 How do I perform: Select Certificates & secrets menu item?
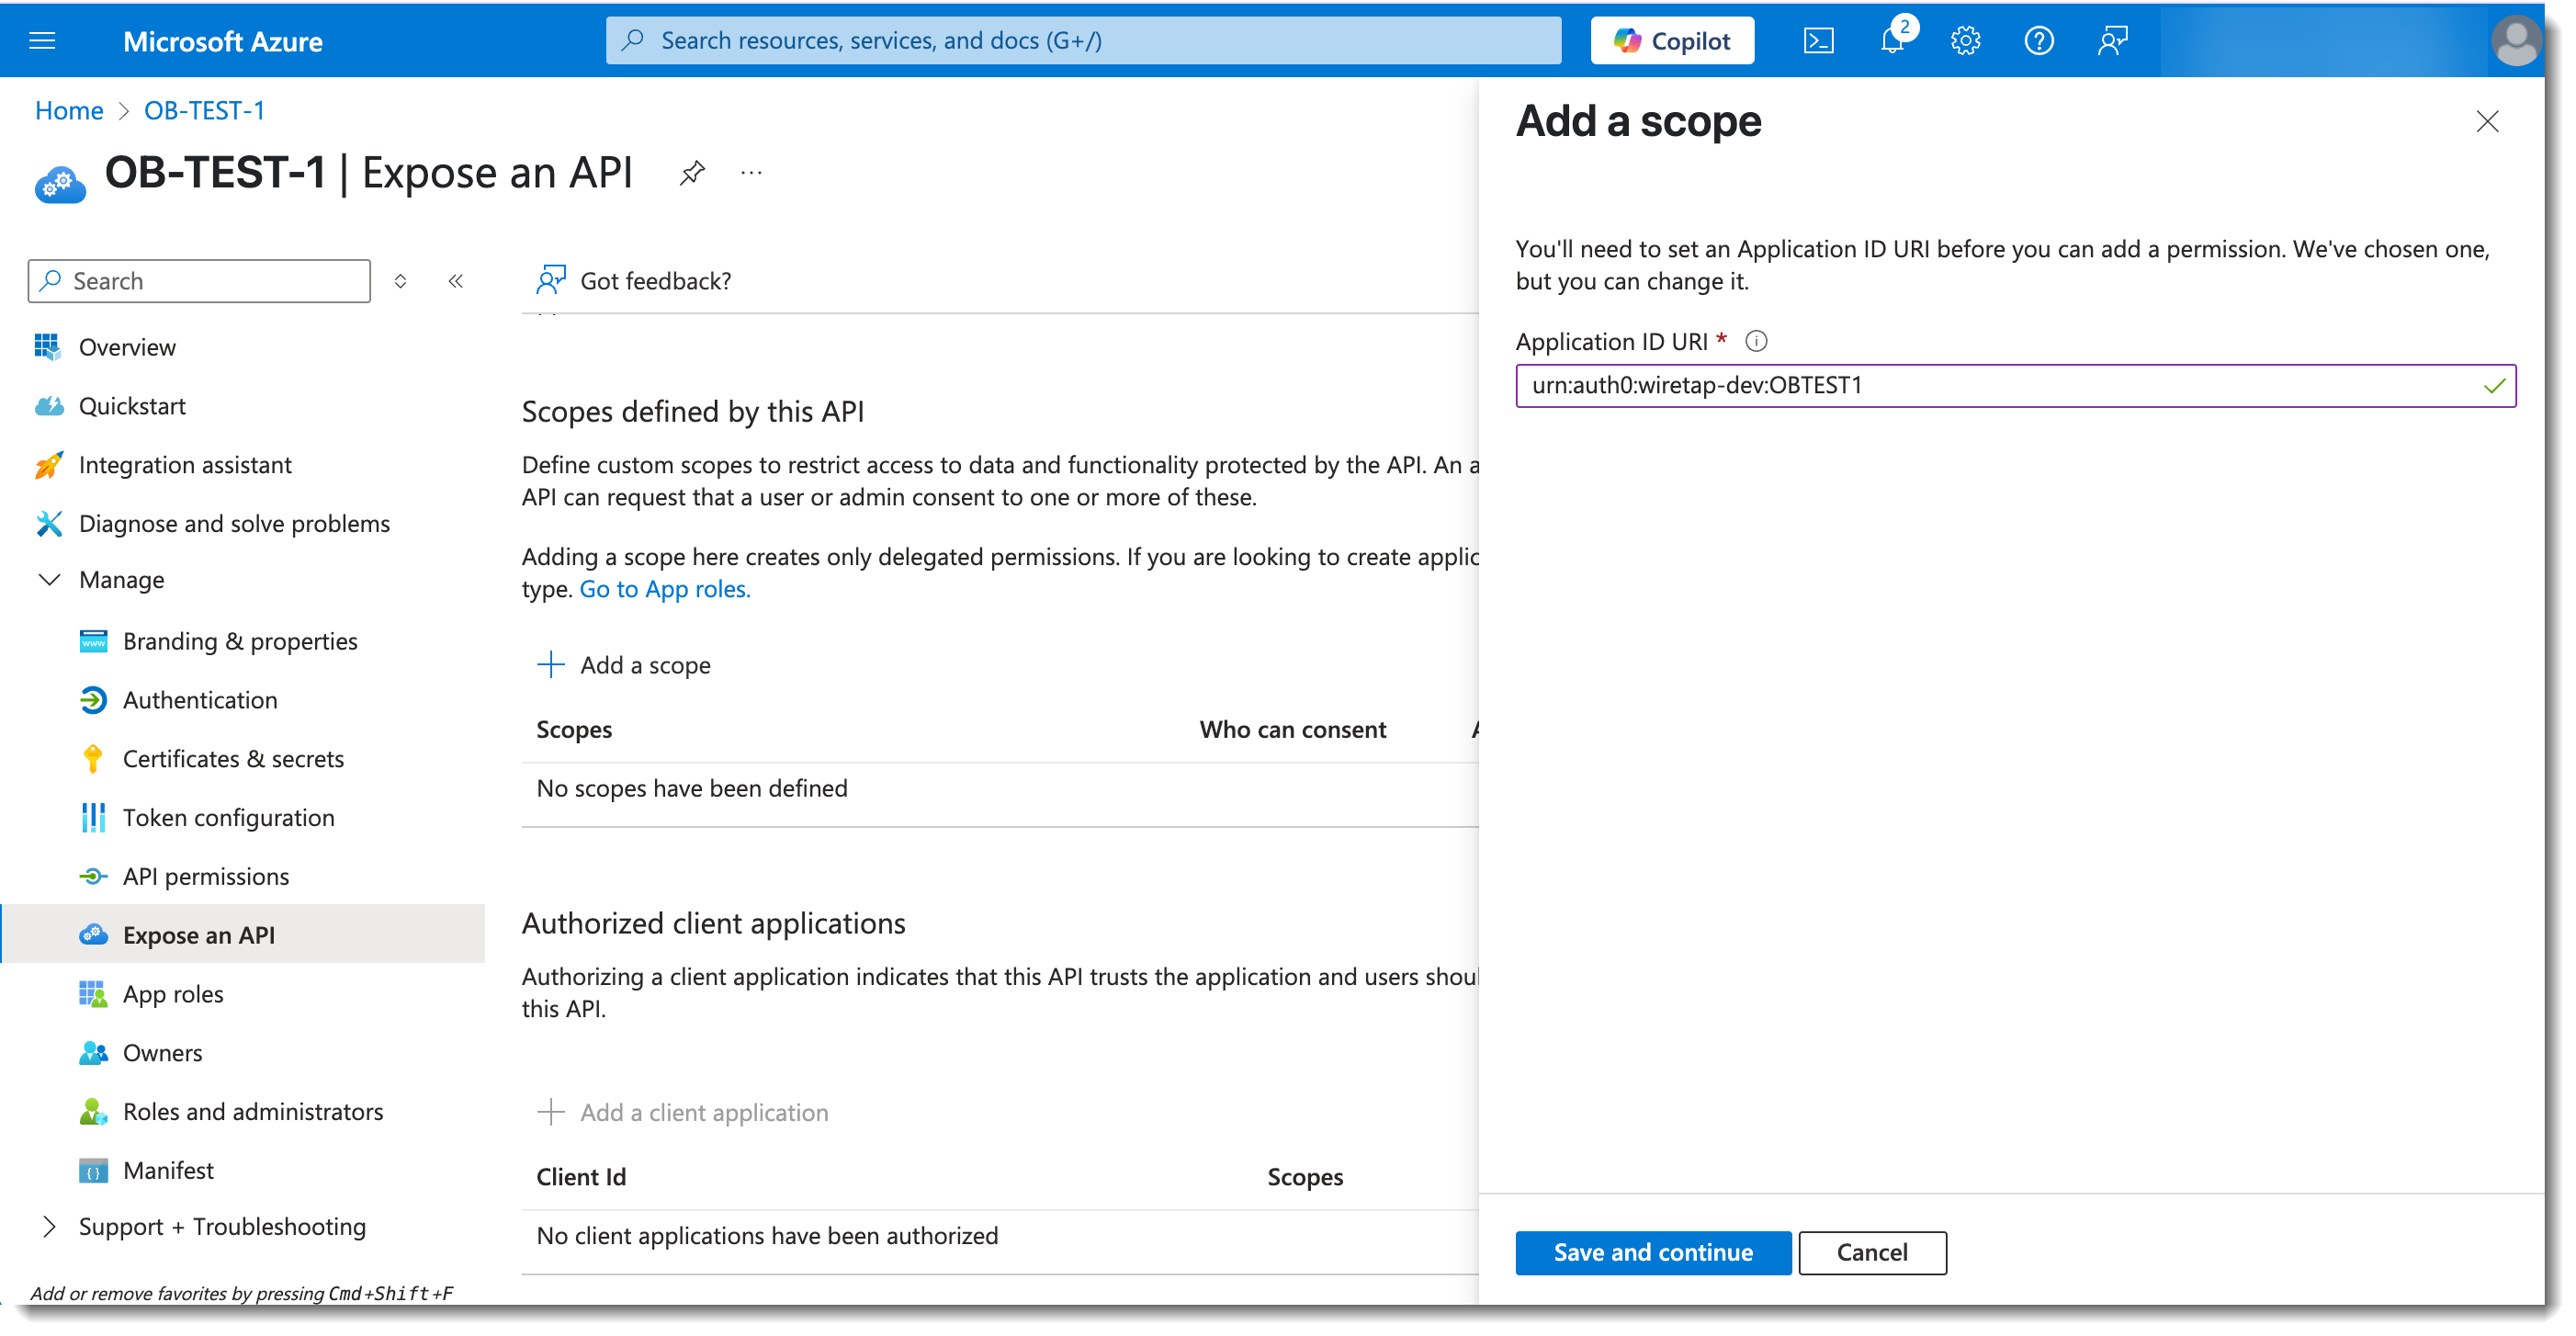[233, 759]
